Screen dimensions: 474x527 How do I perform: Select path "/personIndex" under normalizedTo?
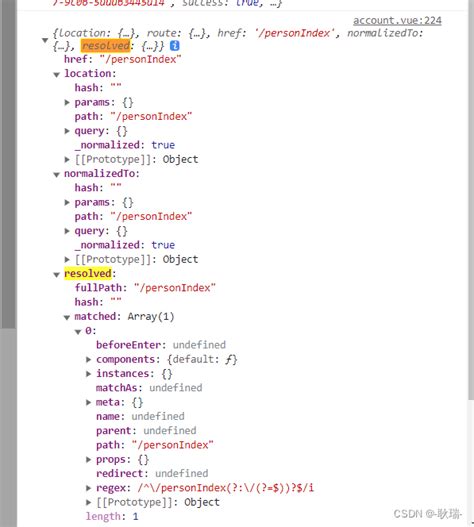point(133,216)
